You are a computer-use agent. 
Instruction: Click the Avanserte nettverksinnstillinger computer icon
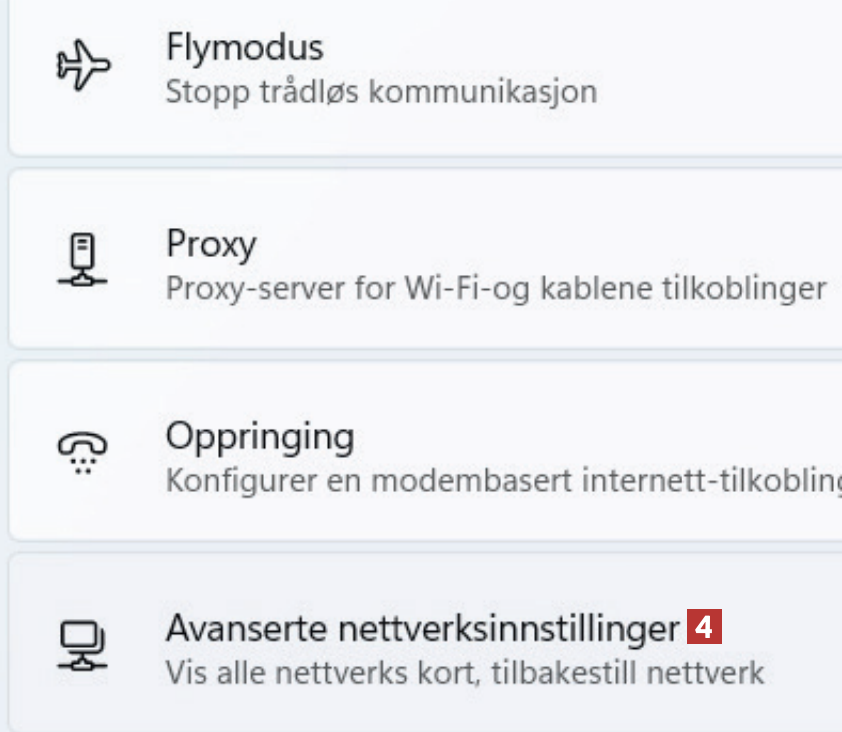click(83, 643)
